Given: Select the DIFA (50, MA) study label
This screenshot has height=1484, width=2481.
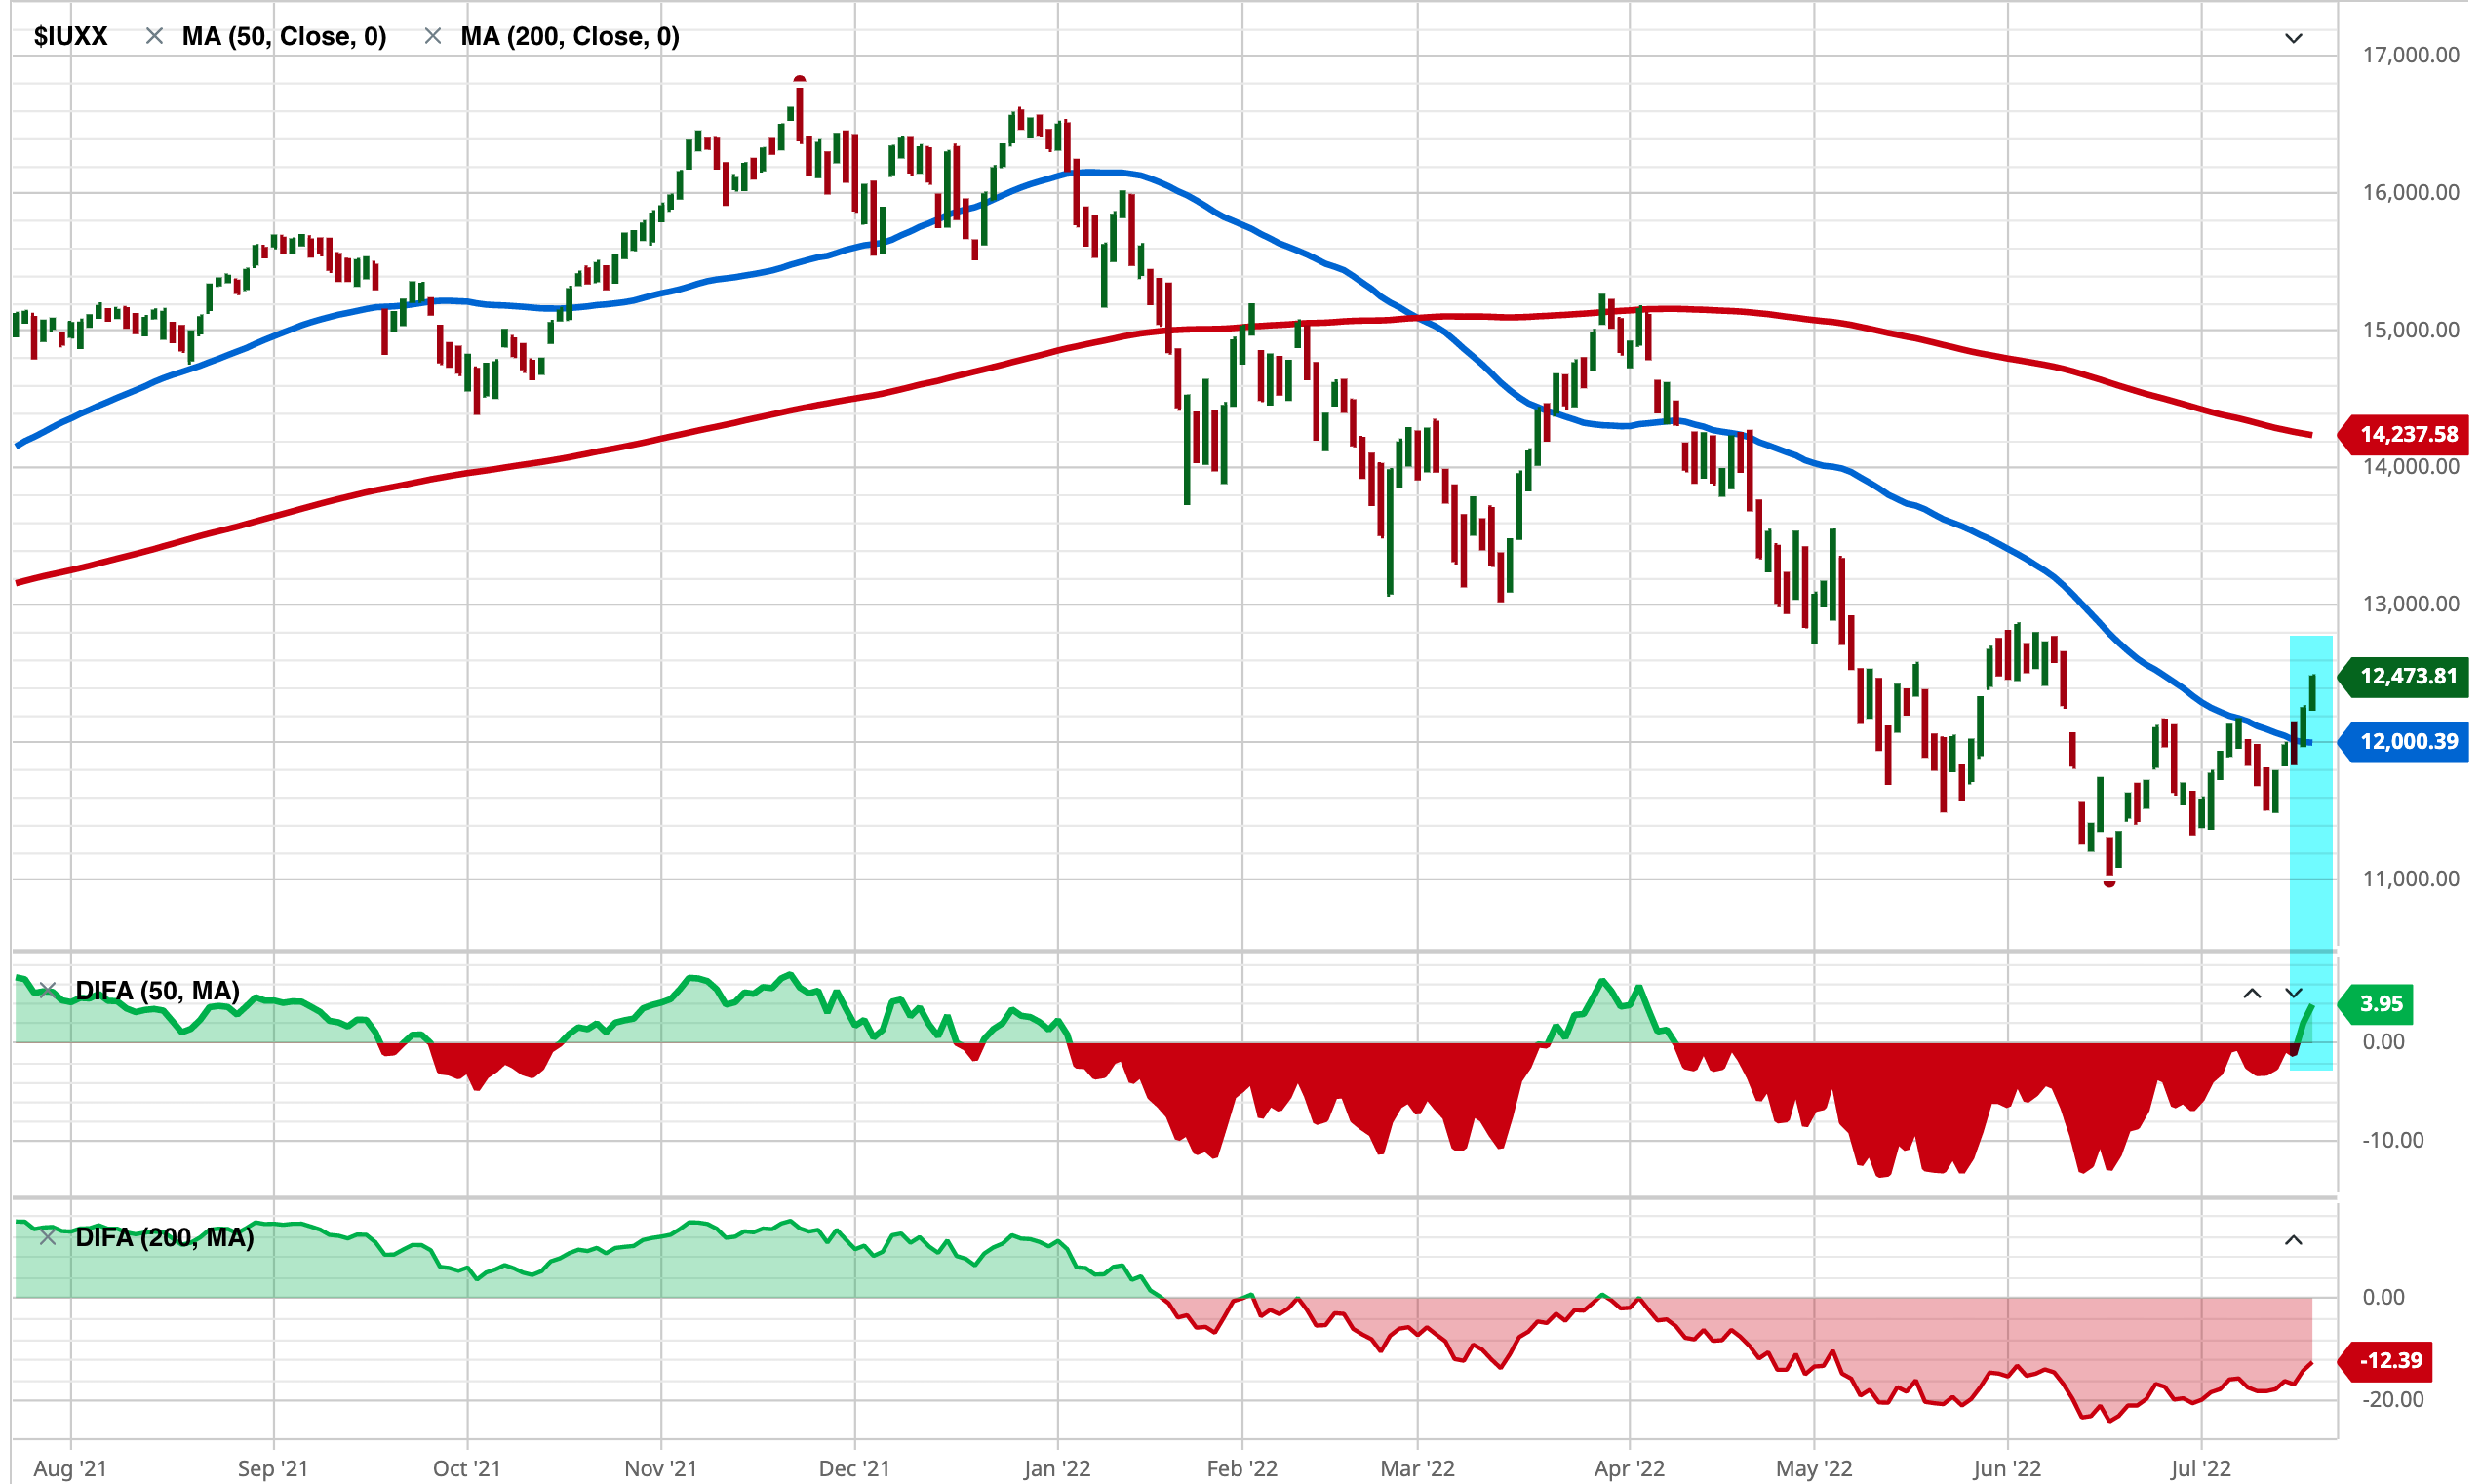Looking at the screenshot, I should coord(157,990).
